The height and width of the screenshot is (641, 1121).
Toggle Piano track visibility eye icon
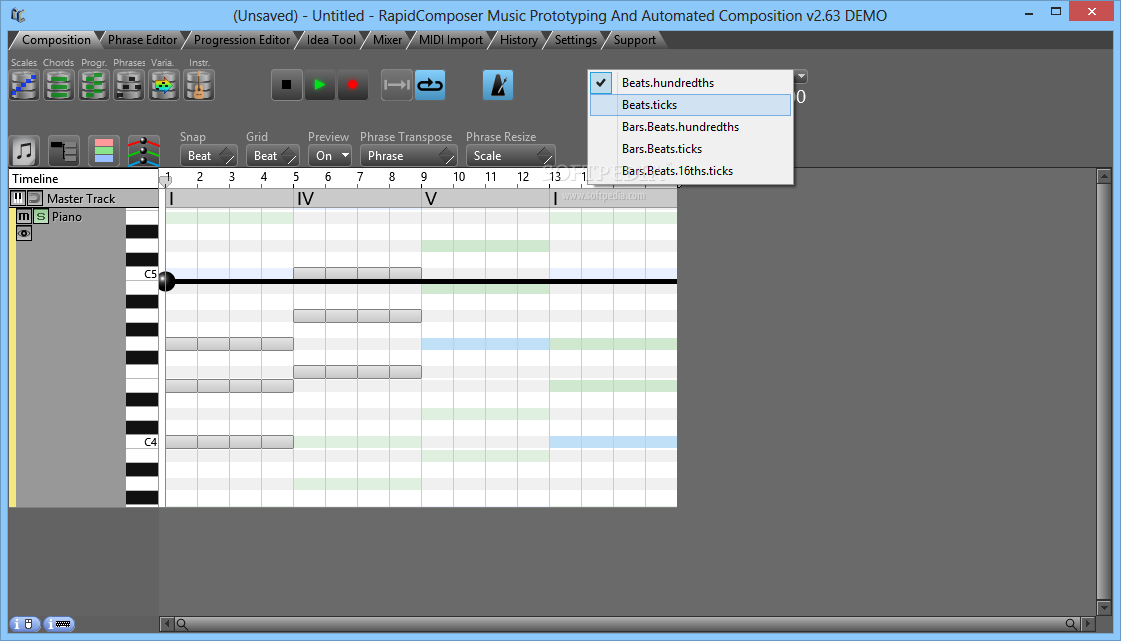tap(24, 234)
